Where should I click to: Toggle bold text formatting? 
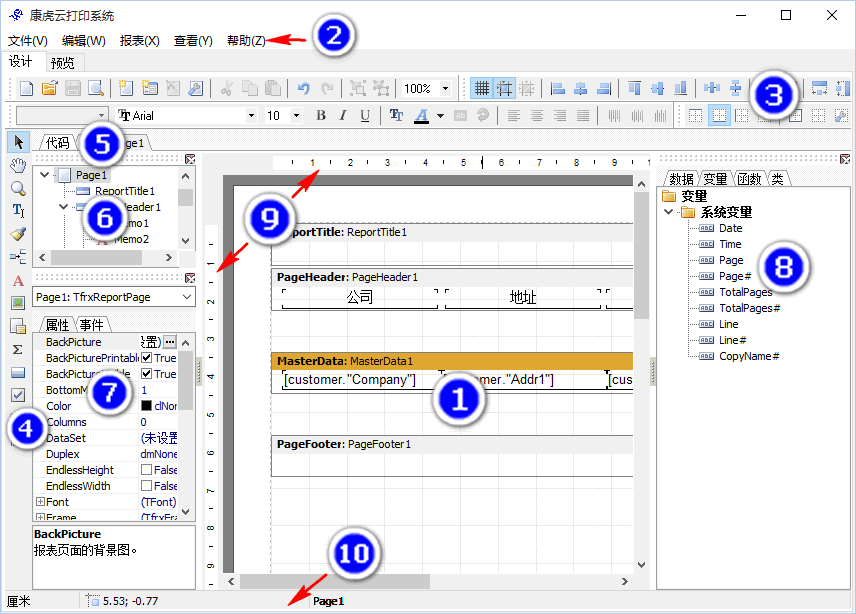[x=321, y=116]
